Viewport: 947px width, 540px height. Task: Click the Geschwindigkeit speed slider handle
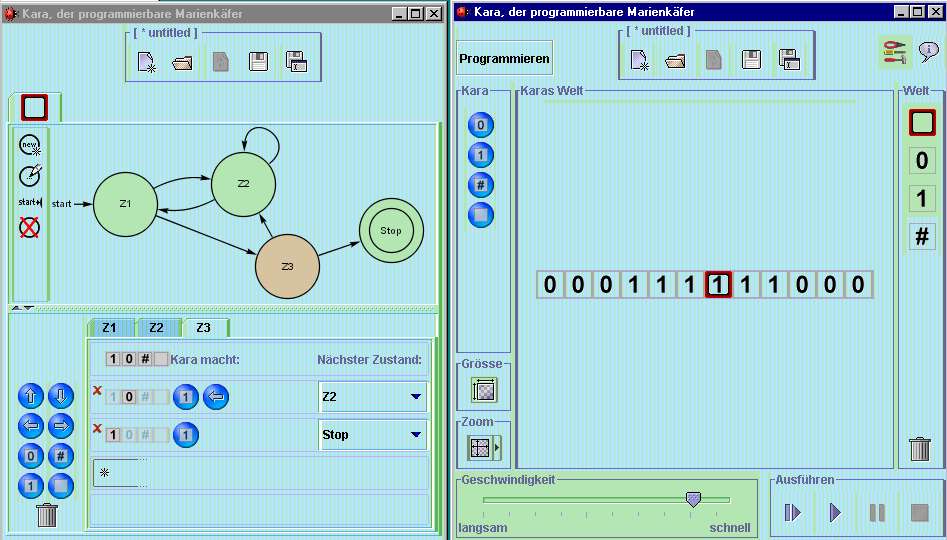(x=693, y=499)
